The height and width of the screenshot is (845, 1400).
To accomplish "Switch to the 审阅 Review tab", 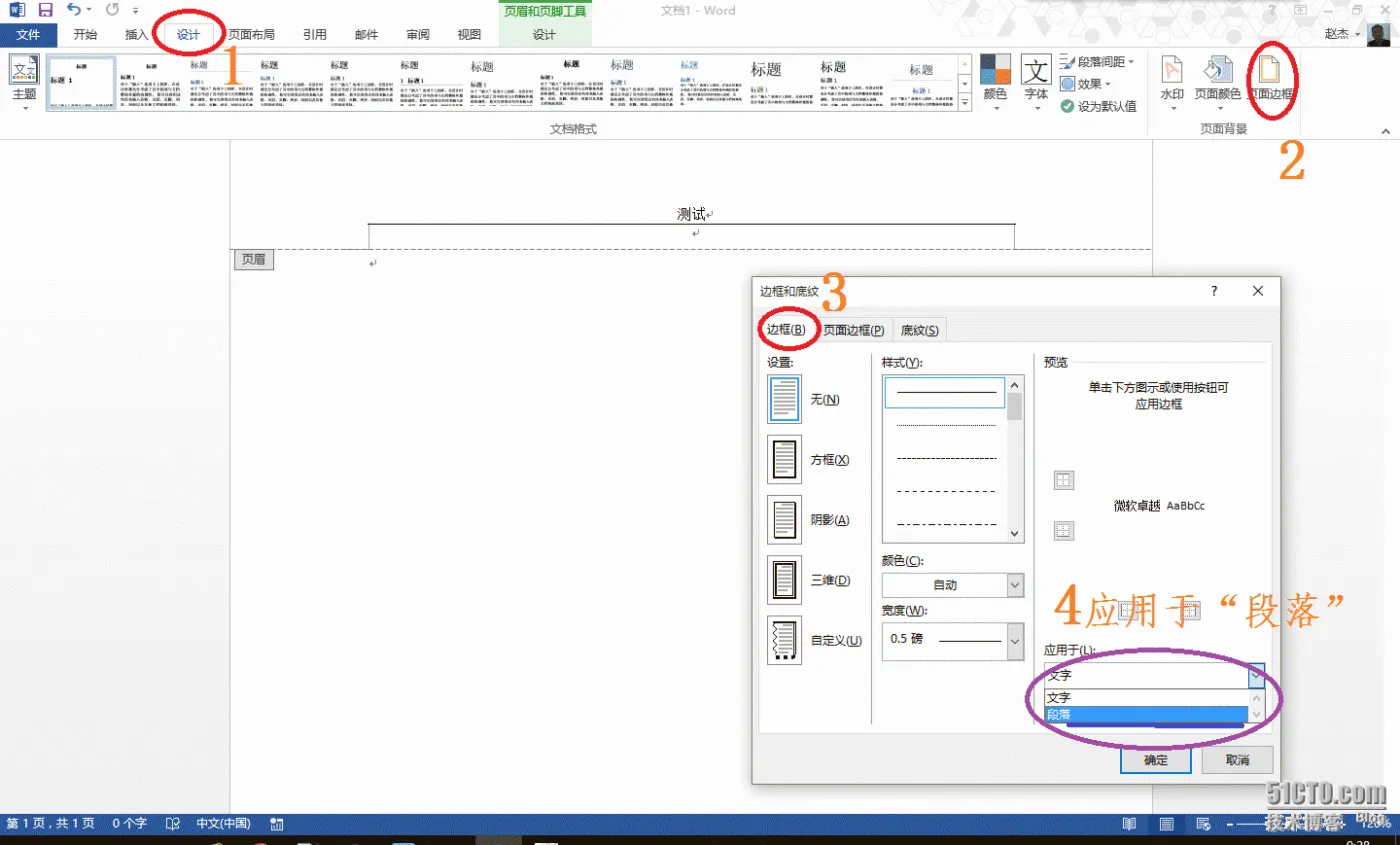I will [x=418, y=34].
